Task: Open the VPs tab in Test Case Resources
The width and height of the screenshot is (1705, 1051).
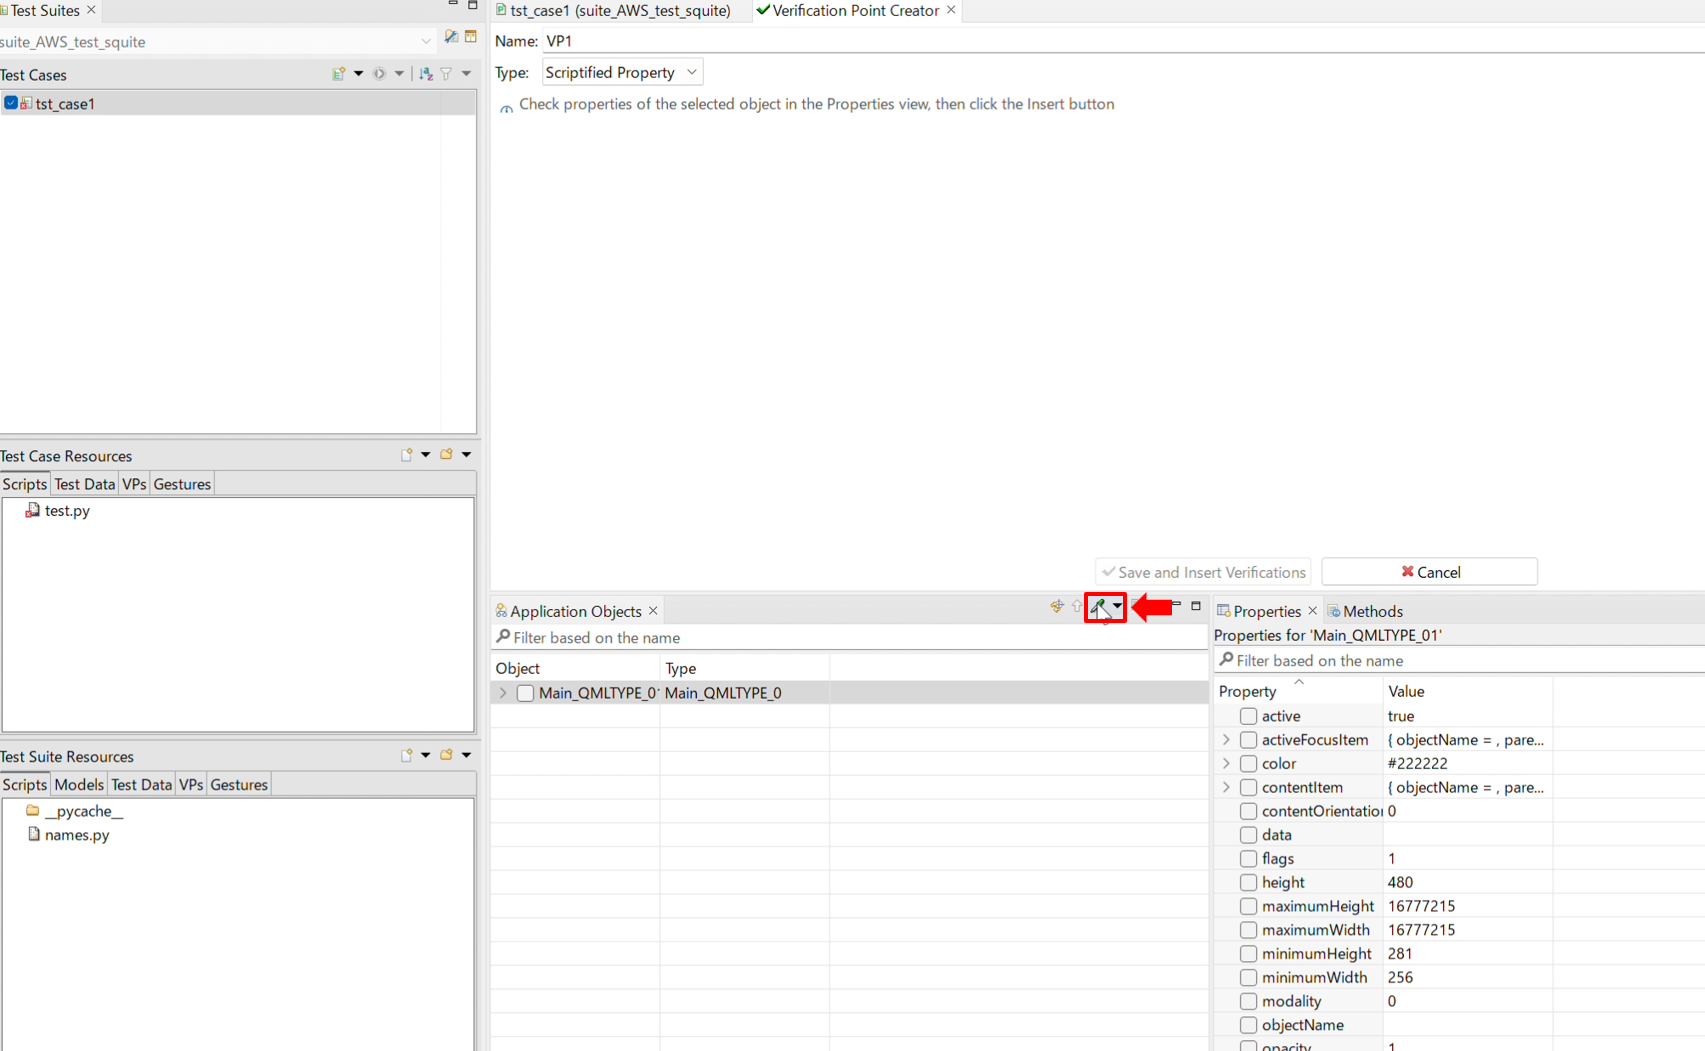Action: coord(134,484)
